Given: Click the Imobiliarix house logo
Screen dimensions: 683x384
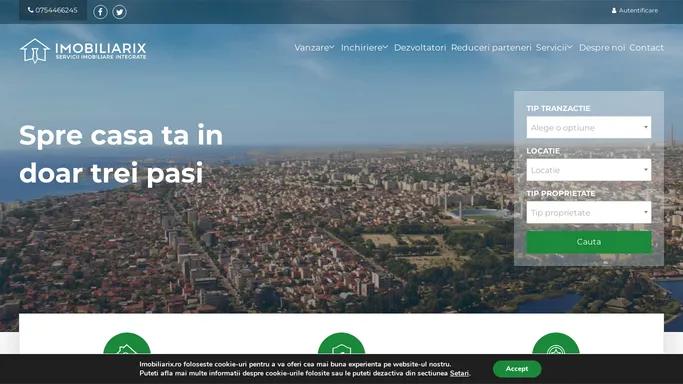Looking at the screenshot, I should pos(83,51).
